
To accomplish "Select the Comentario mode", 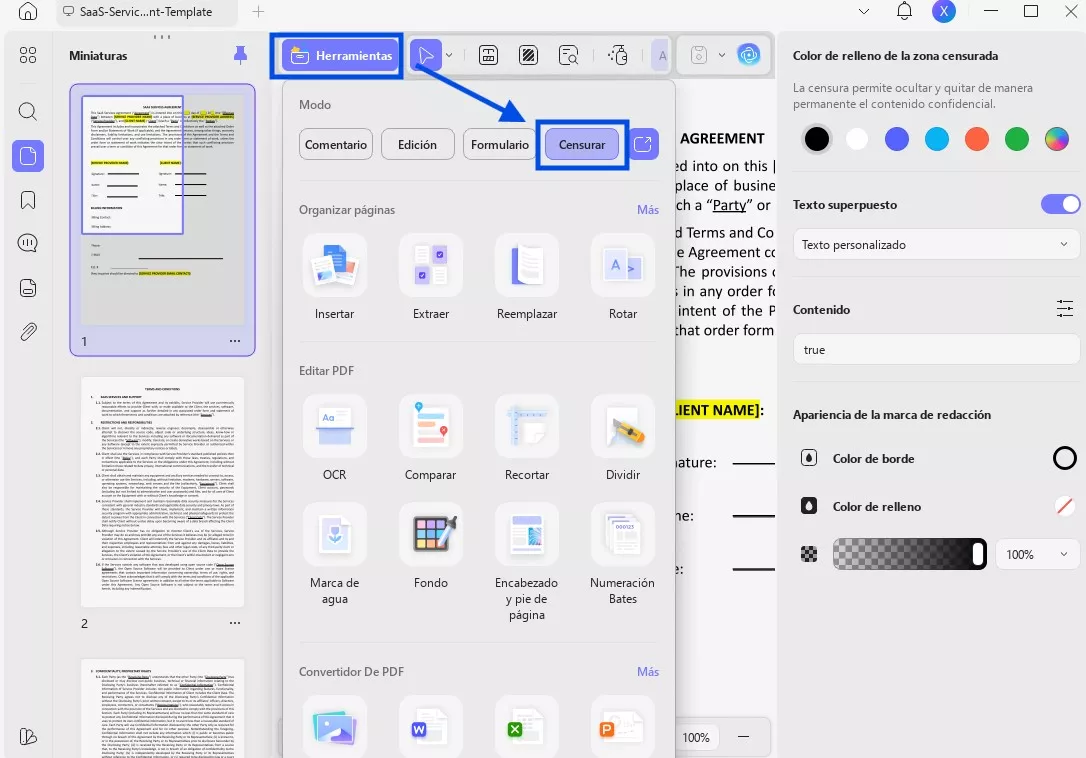I will pos(336,144).
